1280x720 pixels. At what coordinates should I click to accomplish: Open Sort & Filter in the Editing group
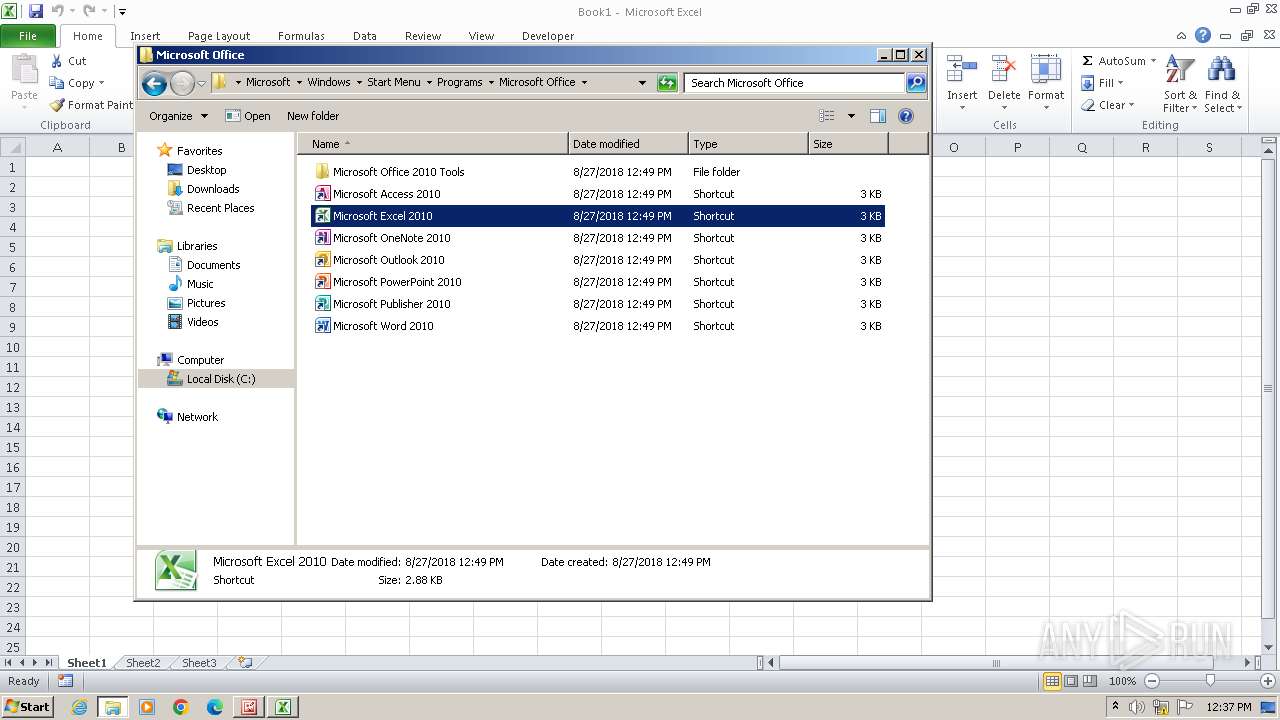1180,84
